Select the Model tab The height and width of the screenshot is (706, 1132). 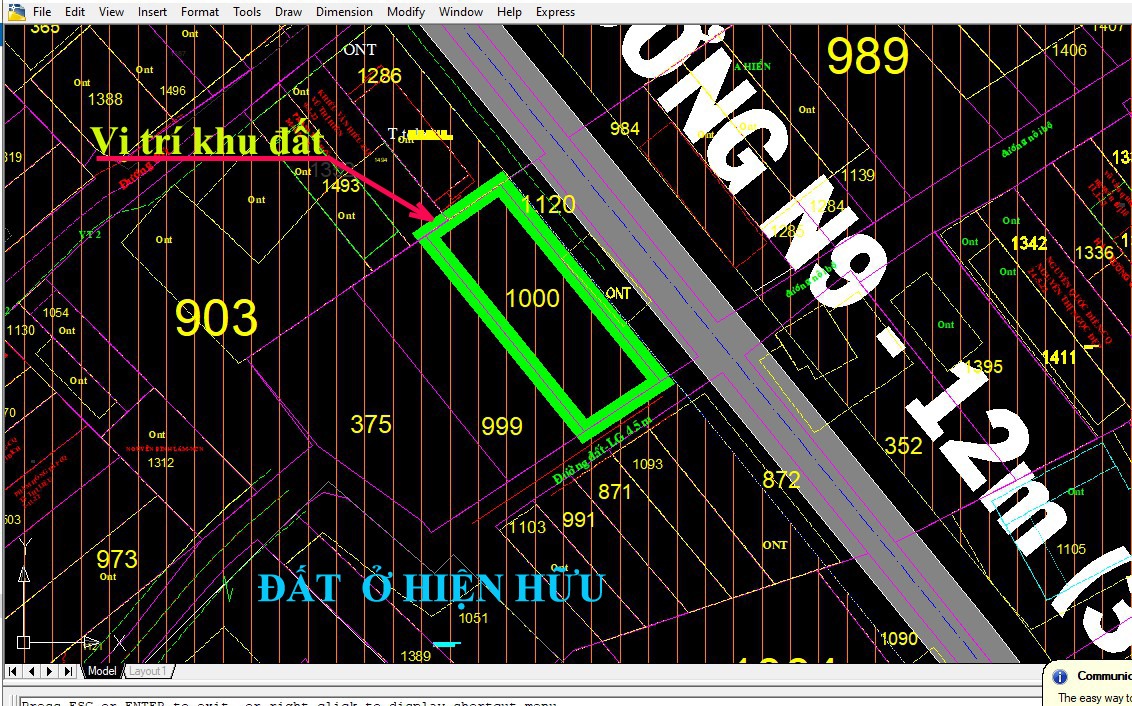tap(102, 671)
